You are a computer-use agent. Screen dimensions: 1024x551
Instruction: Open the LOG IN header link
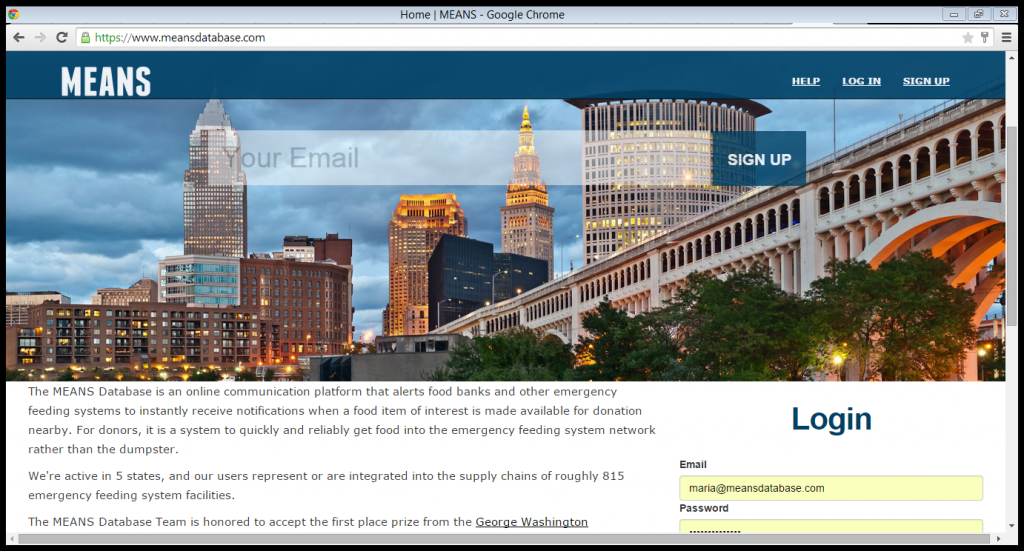pos(861,81)
